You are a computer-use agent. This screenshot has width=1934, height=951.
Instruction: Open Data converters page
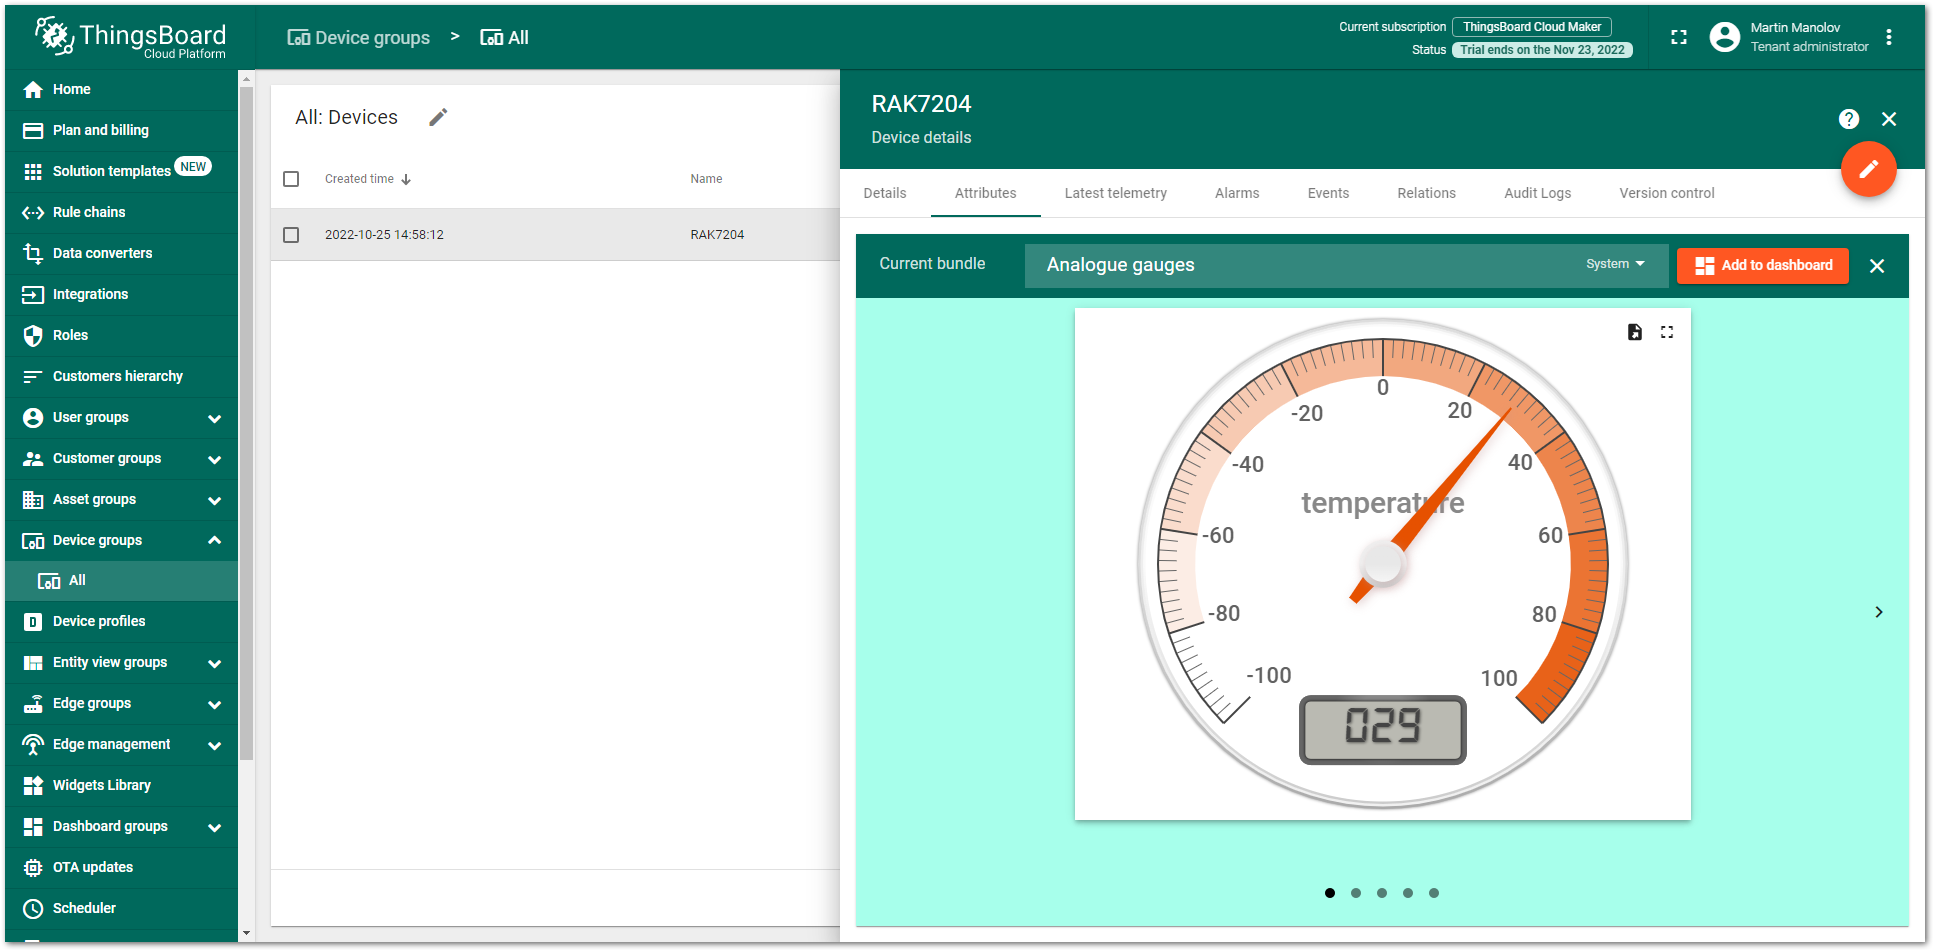point(121,253)
